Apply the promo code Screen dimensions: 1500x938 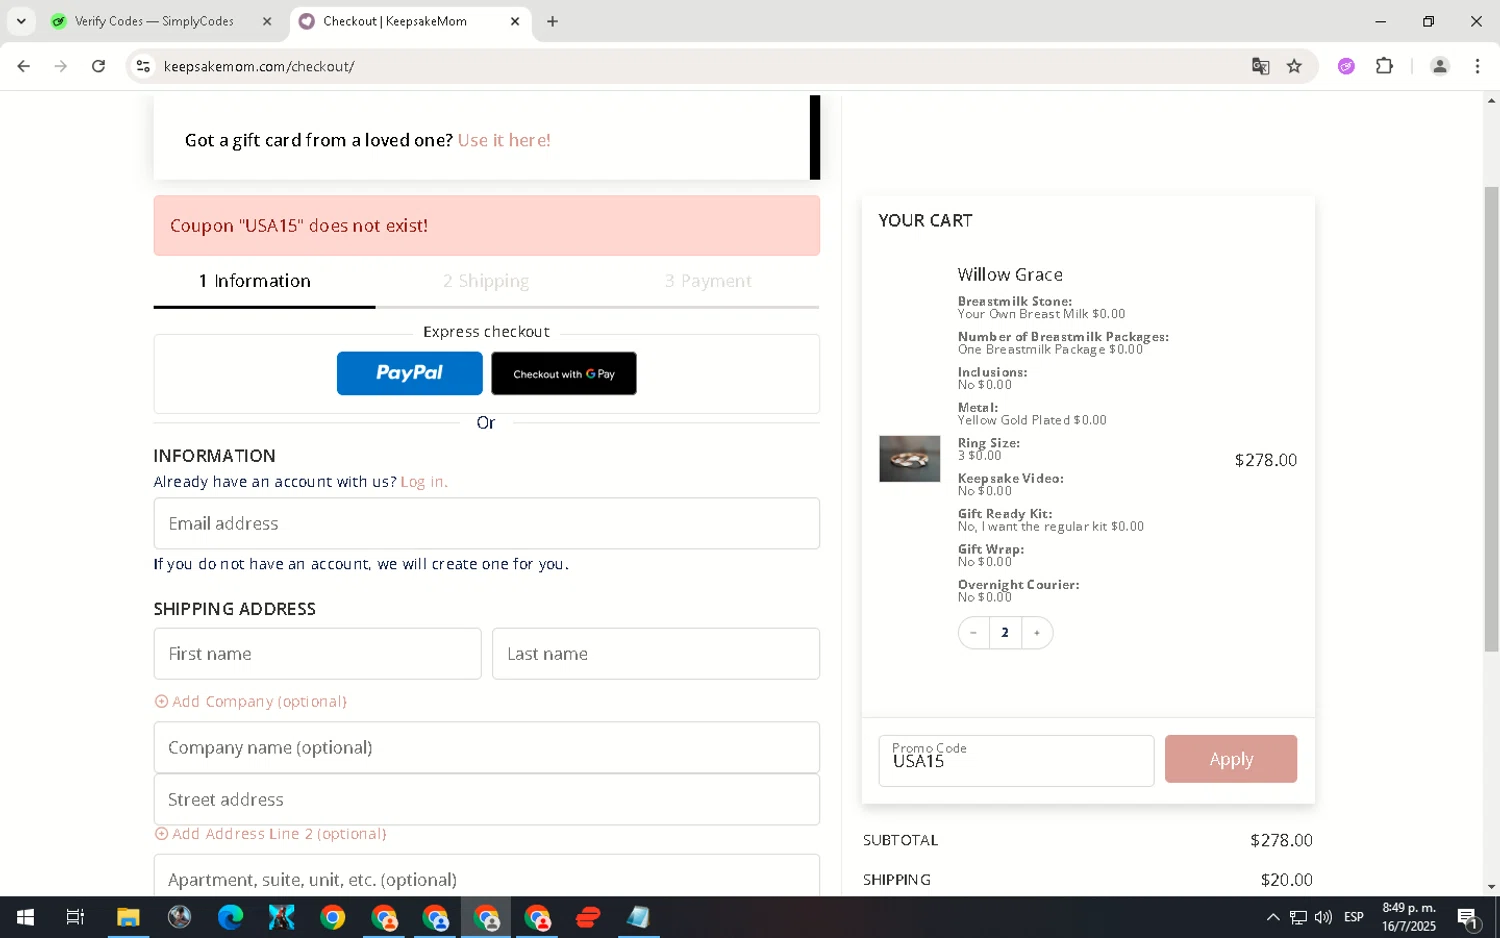1231,759
